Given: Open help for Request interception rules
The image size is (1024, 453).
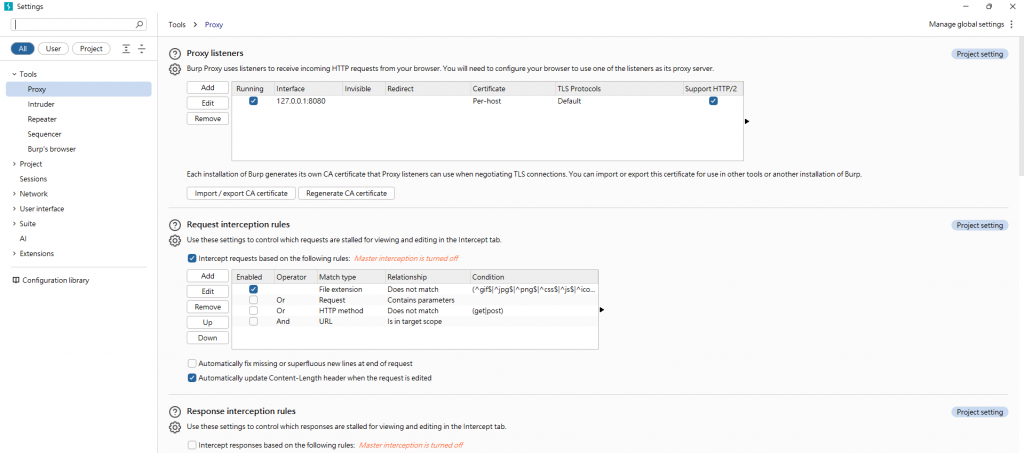Looking at the screenshot, I should pos(175,225).
